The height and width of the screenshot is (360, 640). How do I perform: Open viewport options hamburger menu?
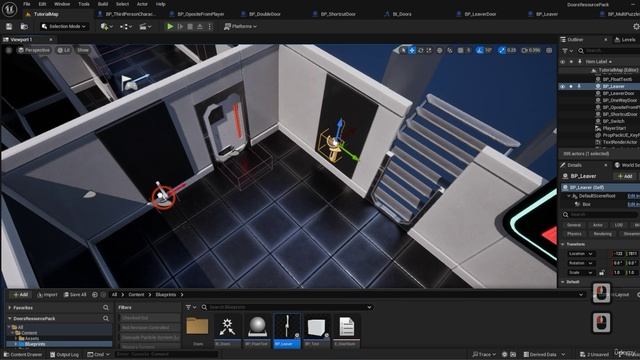(9, 50)
